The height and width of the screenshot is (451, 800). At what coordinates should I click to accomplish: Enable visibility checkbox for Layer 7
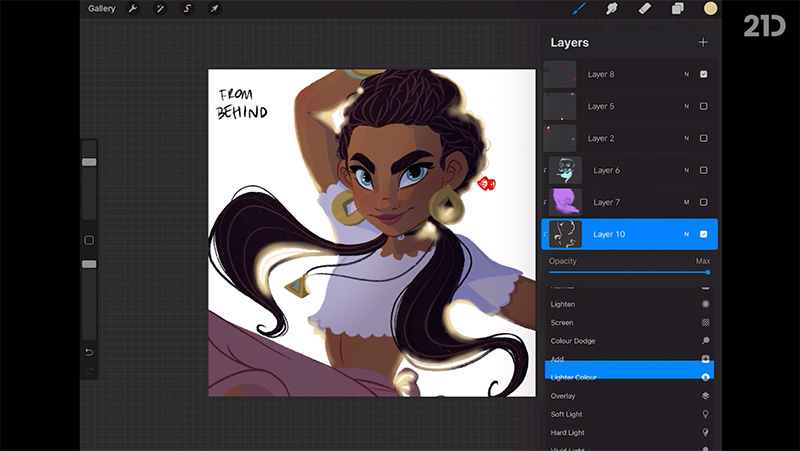point(704,202)
